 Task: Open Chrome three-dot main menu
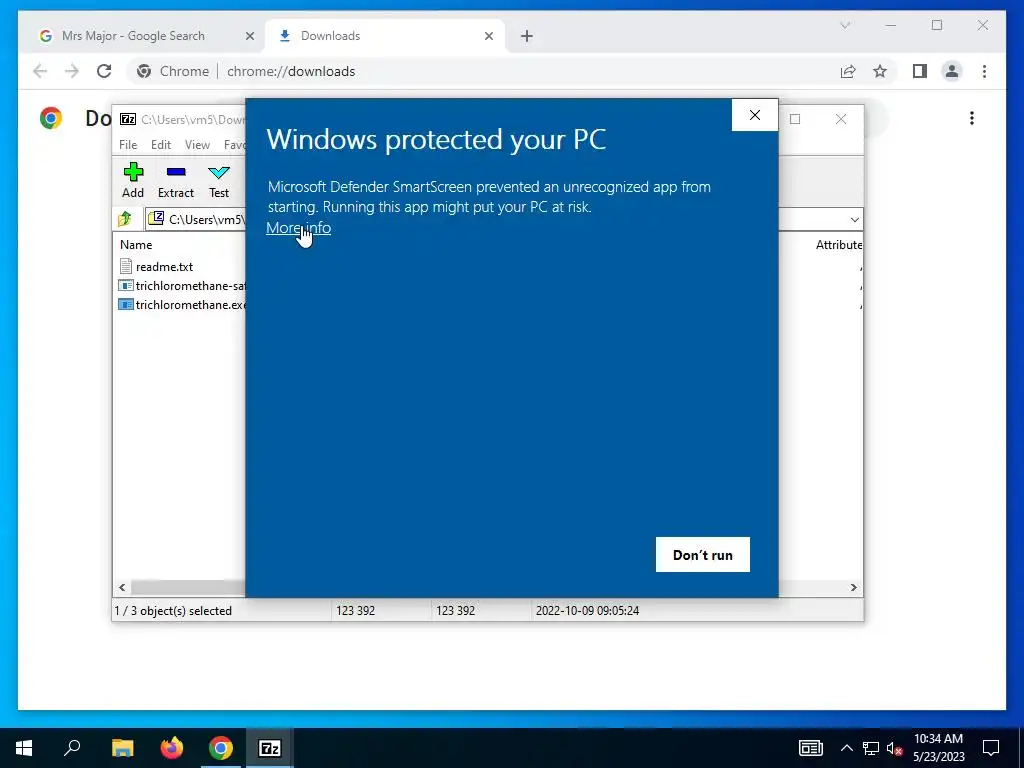[x=984, y=71]
